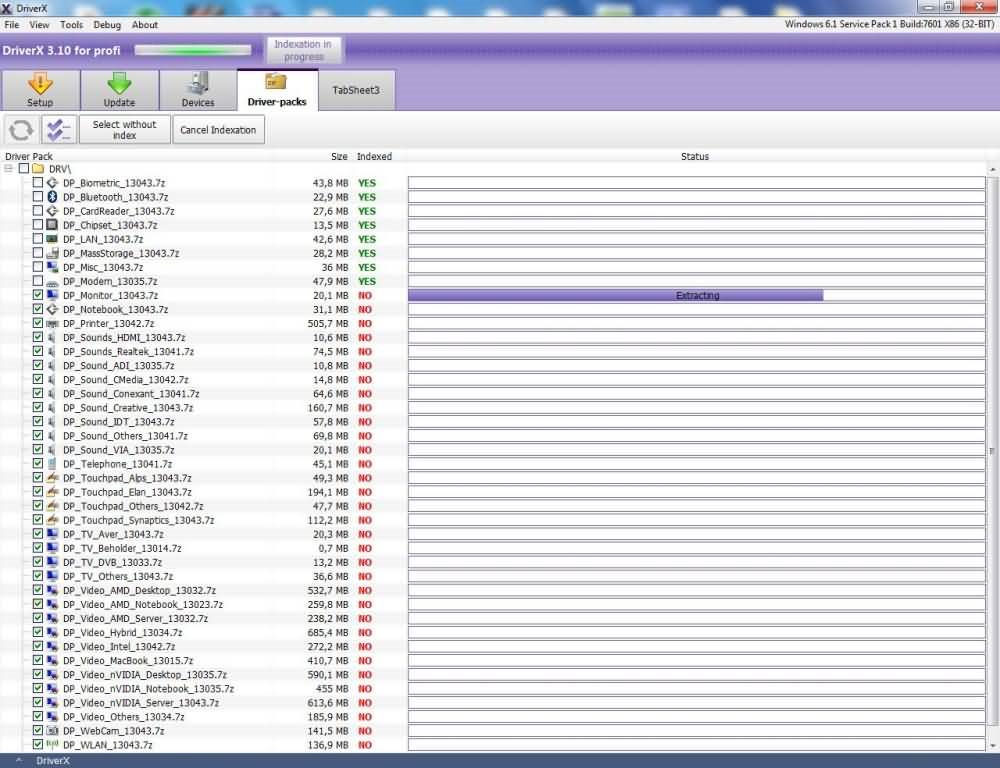Open the Devices tab with computer icon
Image resolution: width=1000 pixels, height=768 pixels.
tap(198, 90)
